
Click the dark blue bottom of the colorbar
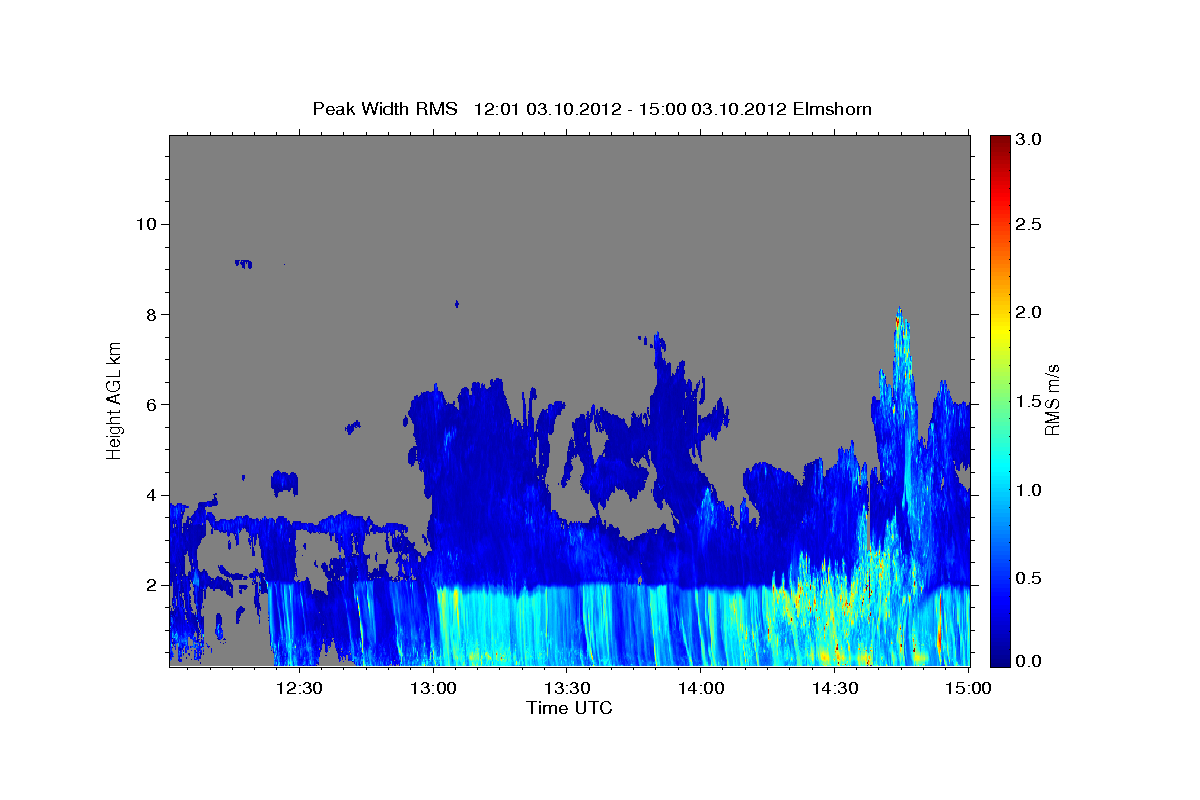tap(999, 656)
